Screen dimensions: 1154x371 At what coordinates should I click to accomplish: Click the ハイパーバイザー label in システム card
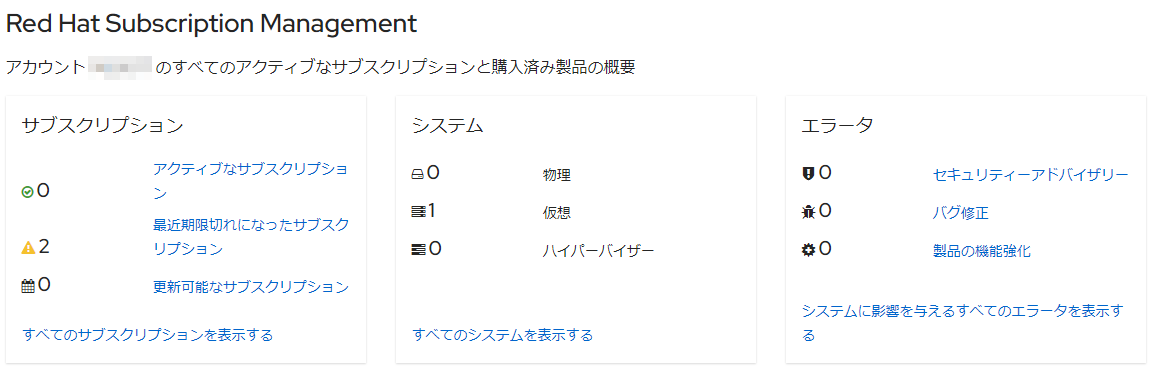pos(598,252)
